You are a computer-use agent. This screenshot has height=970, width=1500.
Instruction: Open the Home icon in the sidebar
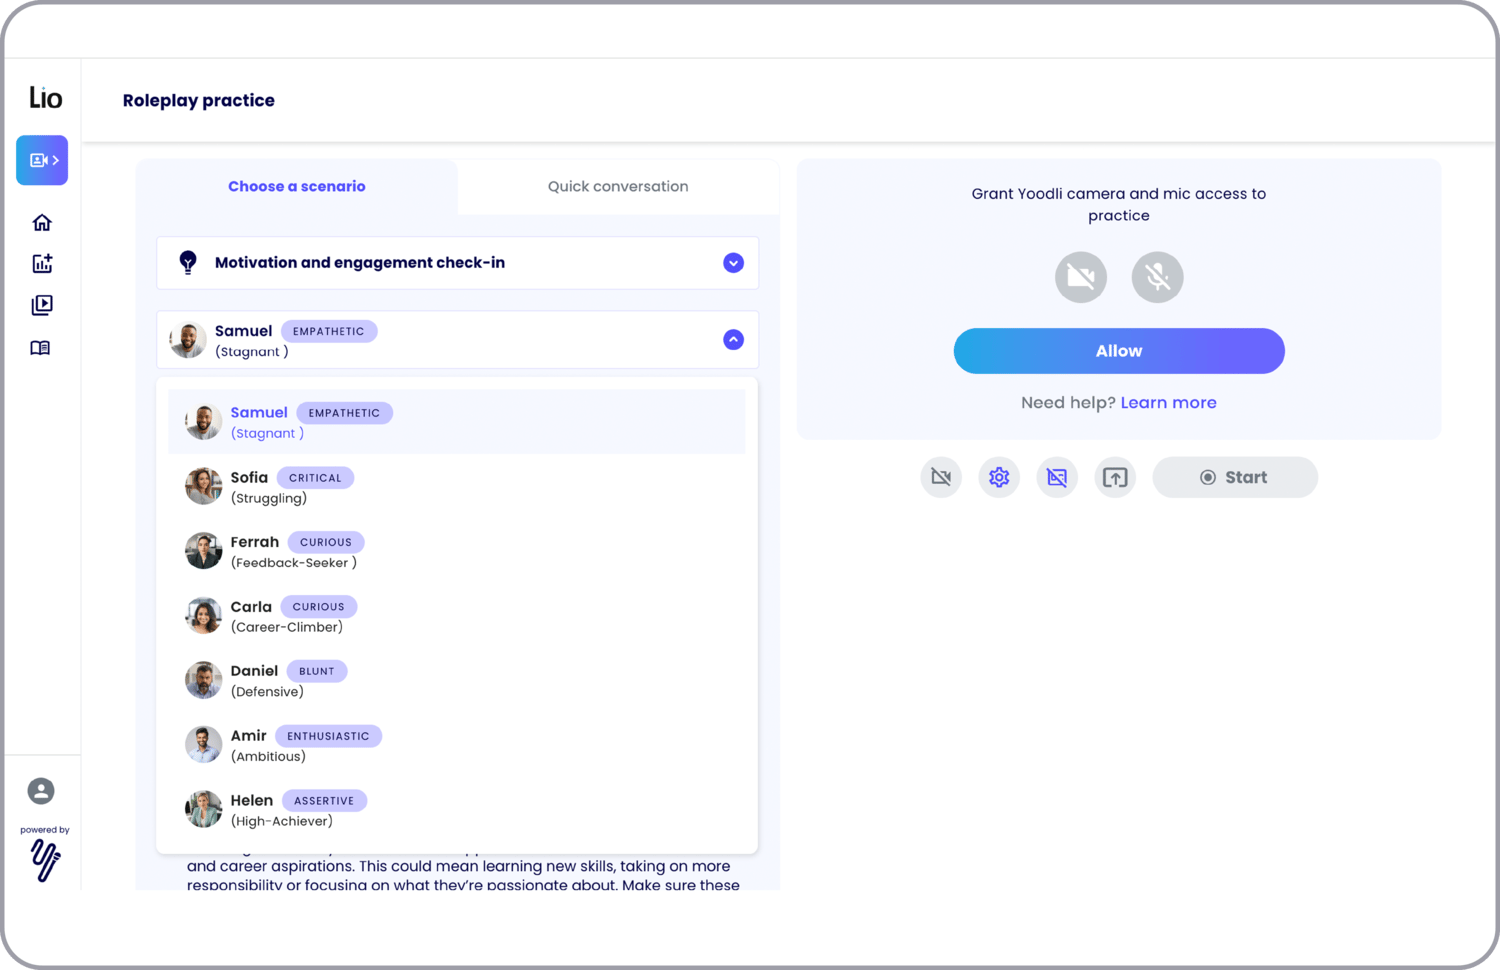point(41,221)
